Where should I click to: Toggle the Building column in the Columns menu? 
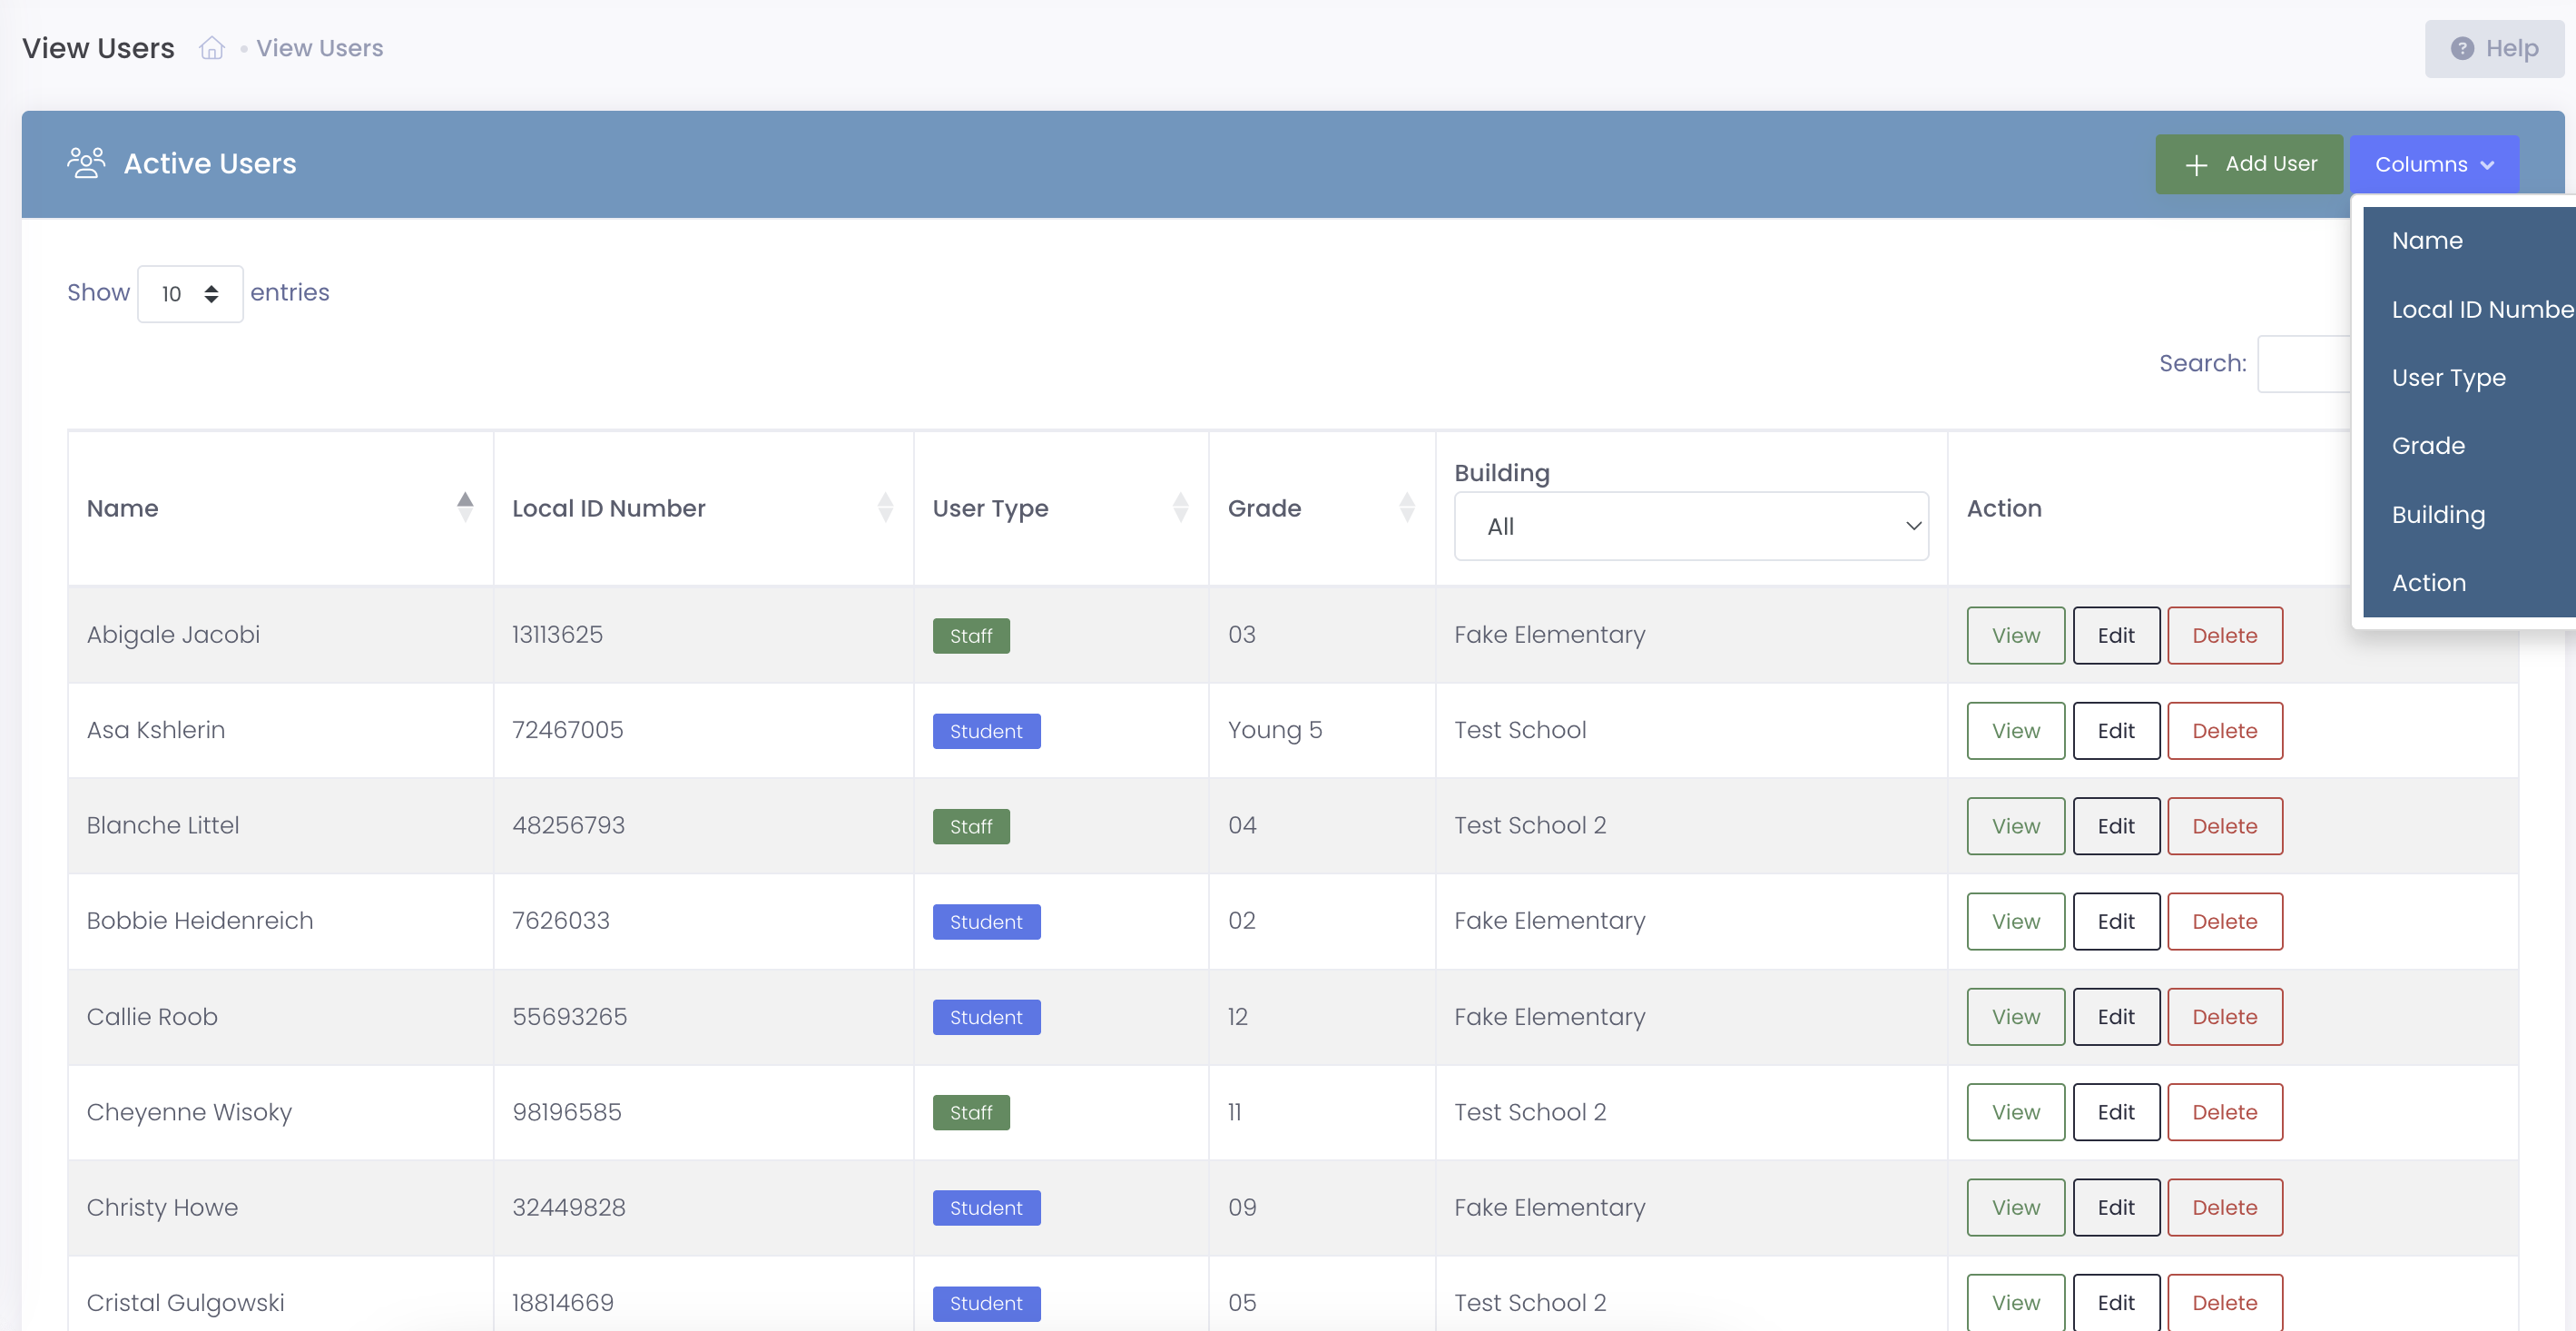pyautogui.click(x=2438, y=515)
